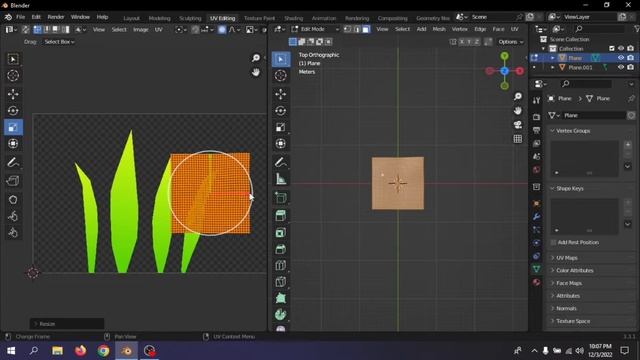The height and width of the screenshot is (360, 640).
Task: Open the Windows Start menu
Action: tap(11, 351)
